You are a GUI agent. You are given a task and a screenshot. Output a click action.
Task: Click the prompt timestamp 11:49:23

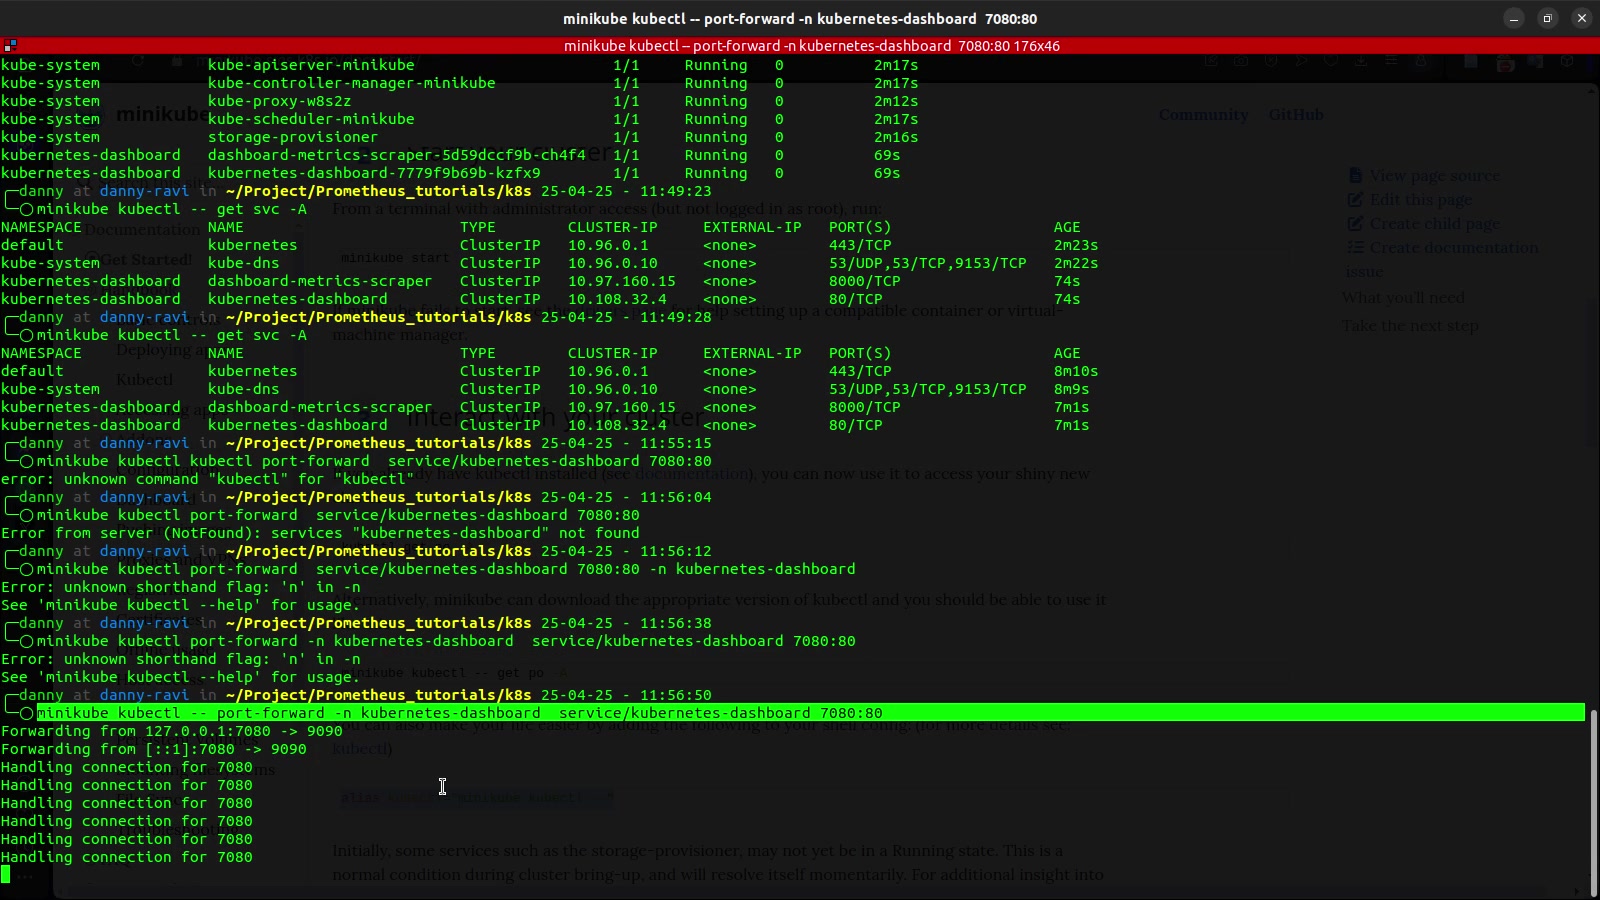point(676,191)
